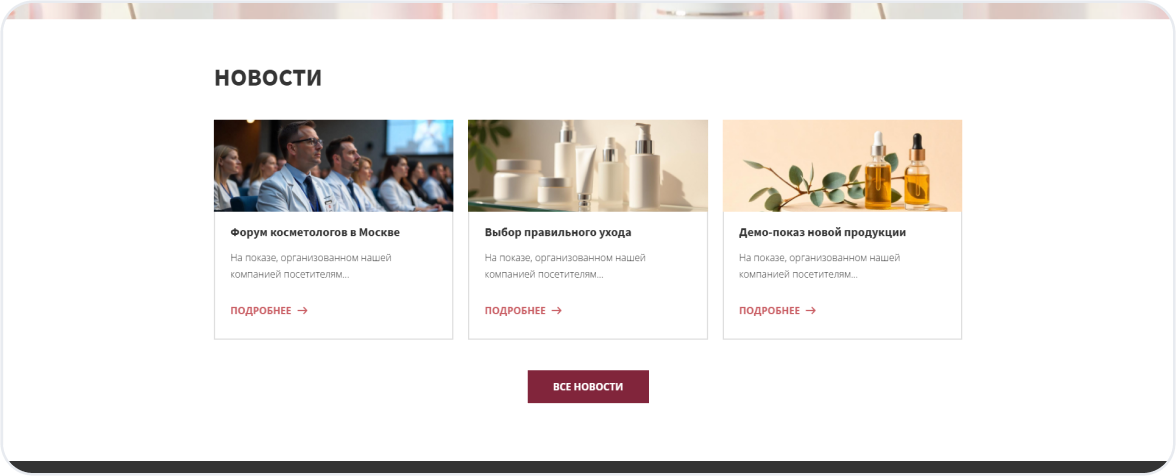This screenshot has height=476, width=1176.
Task: Open the Форум косметологов в Москве headline
Action: 315,232
